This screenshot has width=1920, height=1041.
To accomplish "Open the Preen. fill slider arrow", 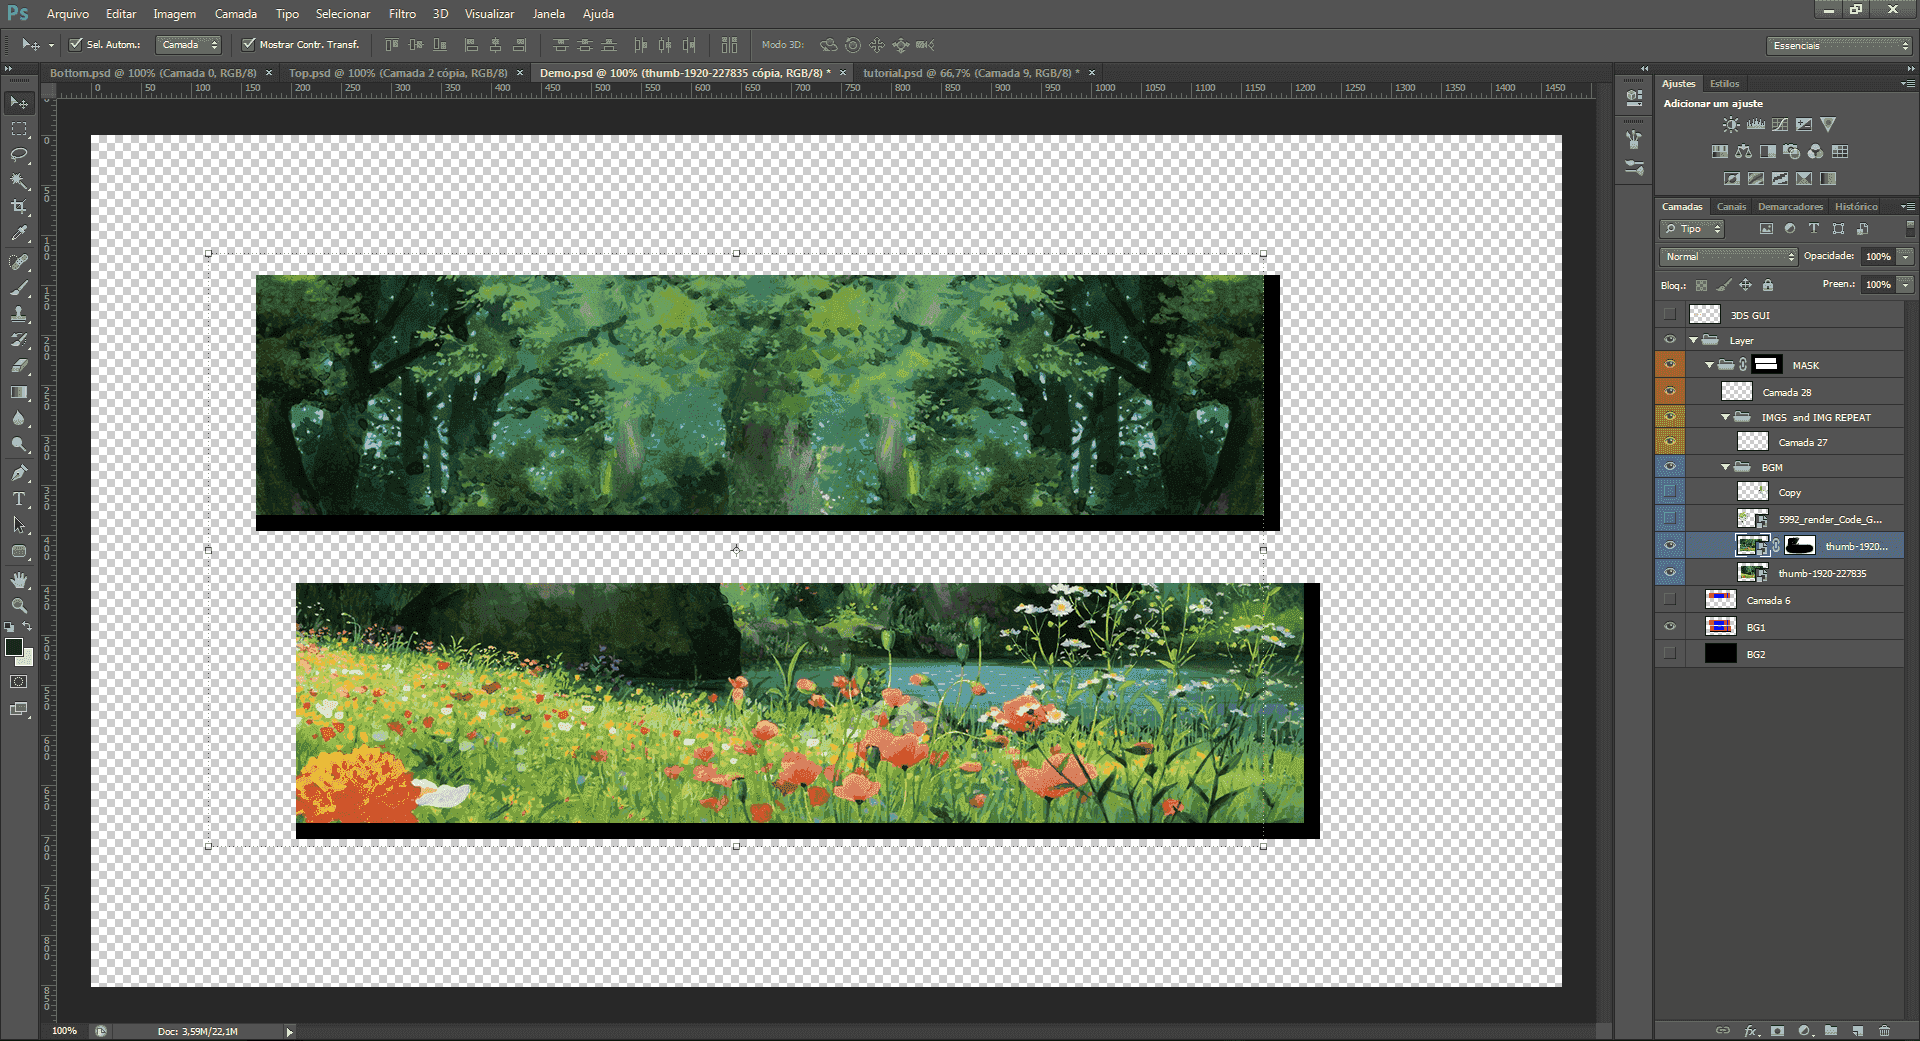I will pos(1906,285).
